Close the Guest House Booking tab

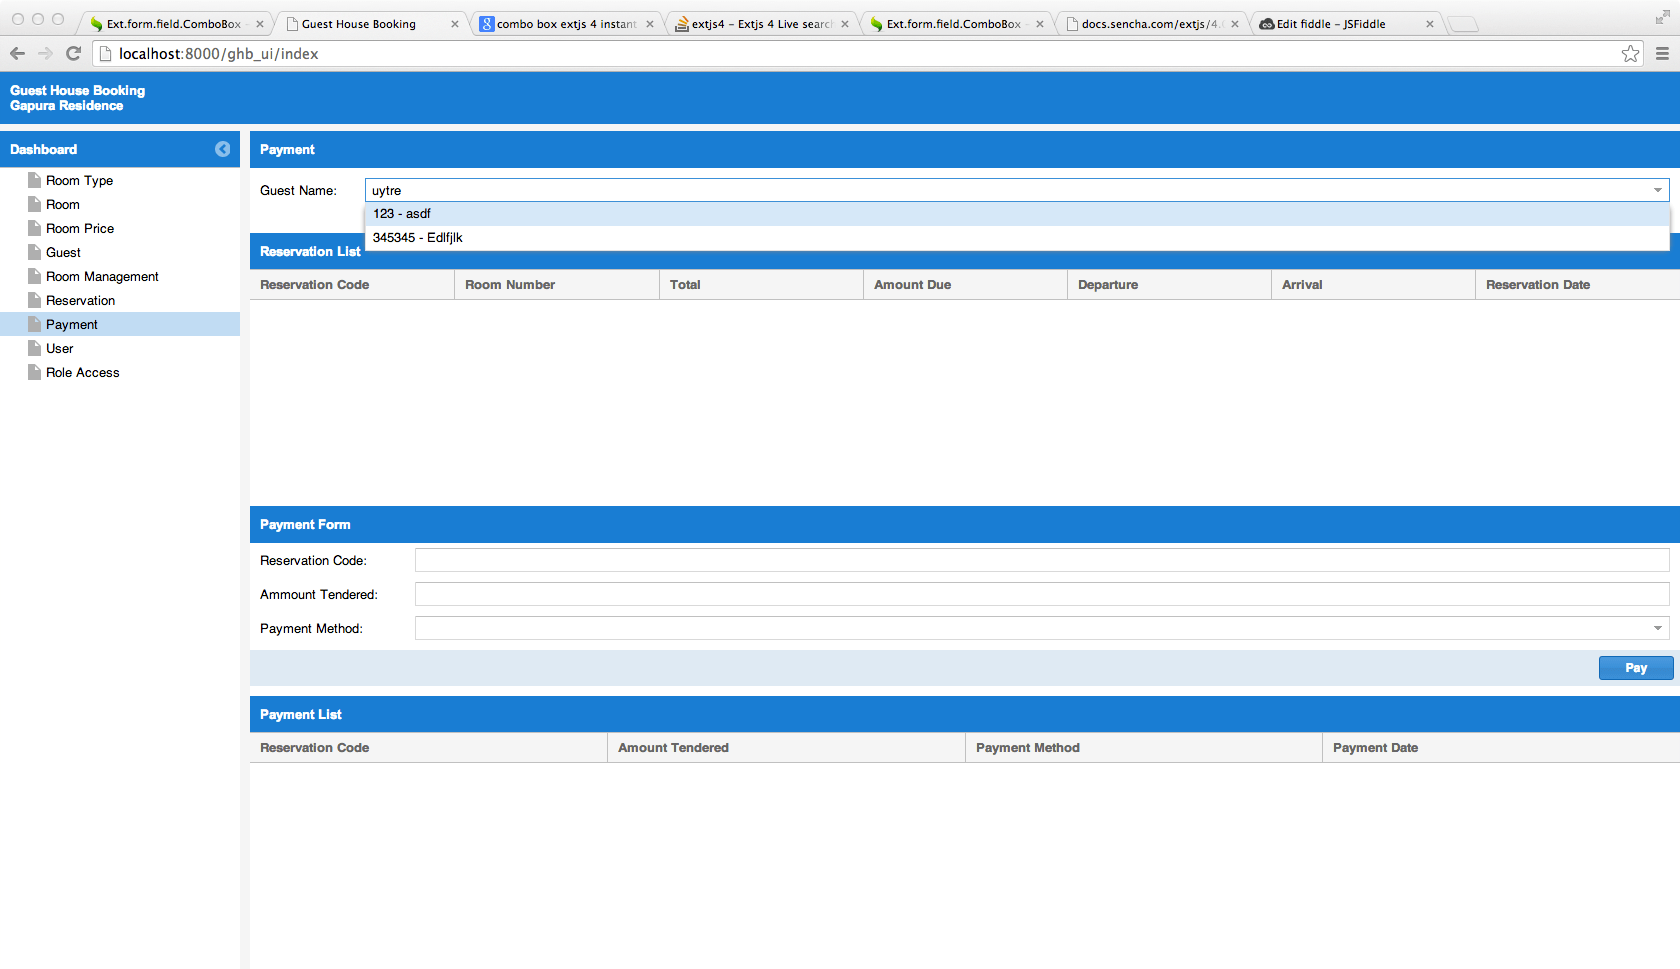(455, 24)
